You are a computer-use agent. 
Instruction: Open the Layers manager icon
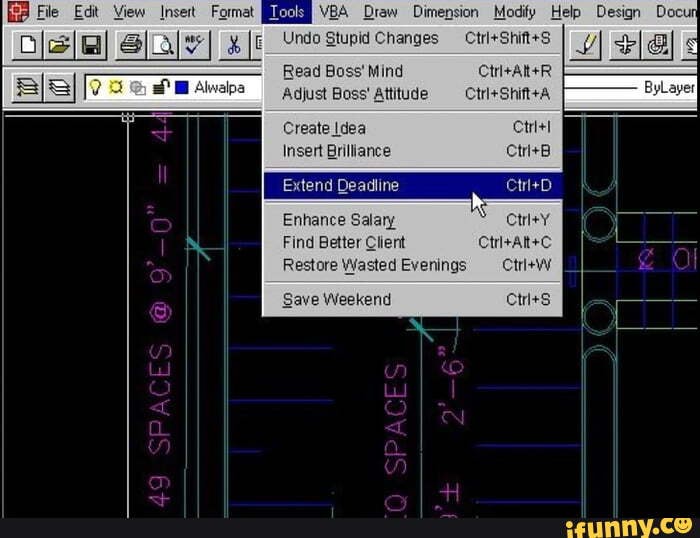click(60, 88)
